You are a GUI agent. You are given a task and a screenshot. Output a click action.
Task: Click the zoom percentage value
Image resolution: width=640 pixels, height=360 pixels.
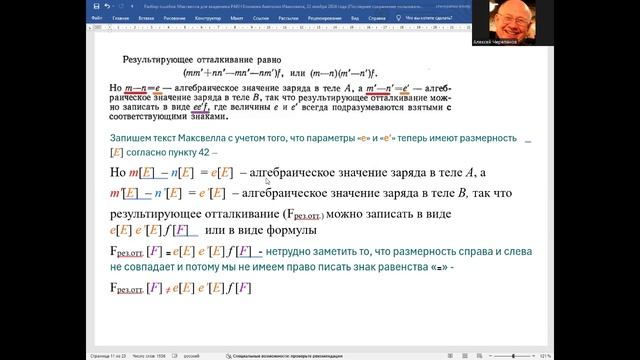[x=545, y=356]
